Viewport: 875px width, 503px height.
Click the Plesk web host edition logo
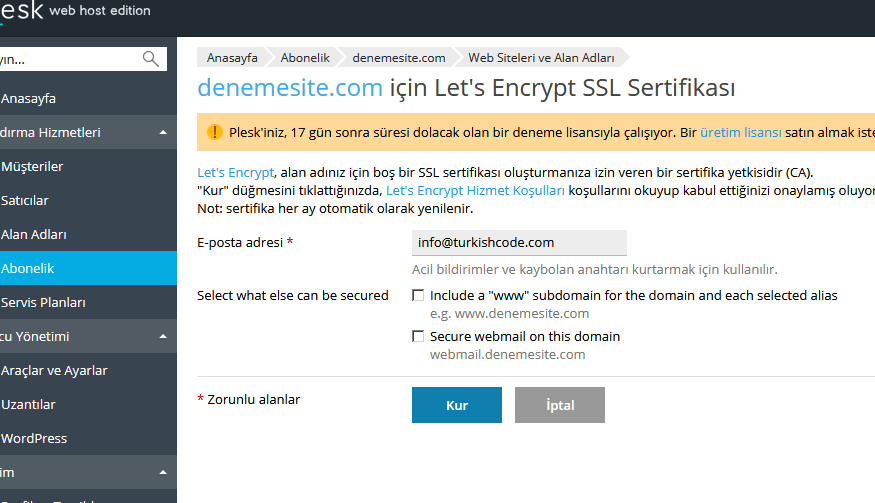click(75, 11)
